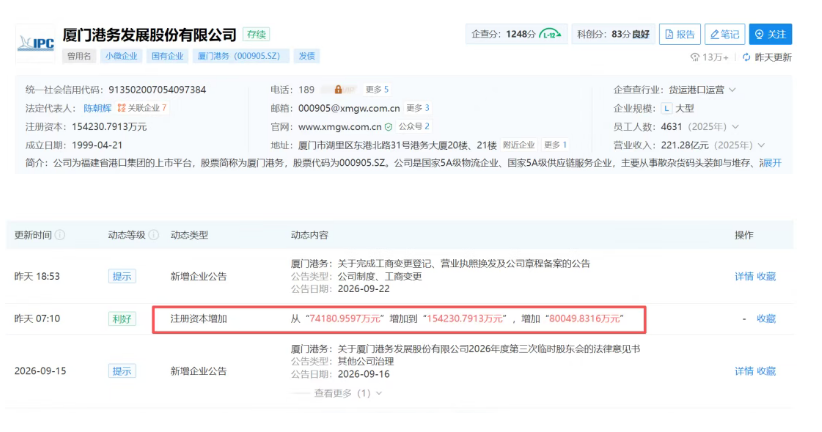Click the 动态内容 column header
The image size is (822, 432).
point(309,235)
